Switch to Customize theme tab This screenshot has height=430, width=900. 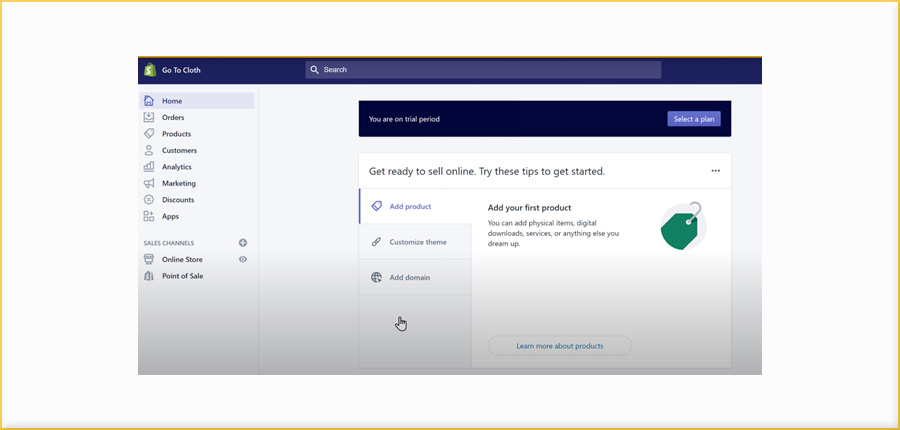pos(415,242)
